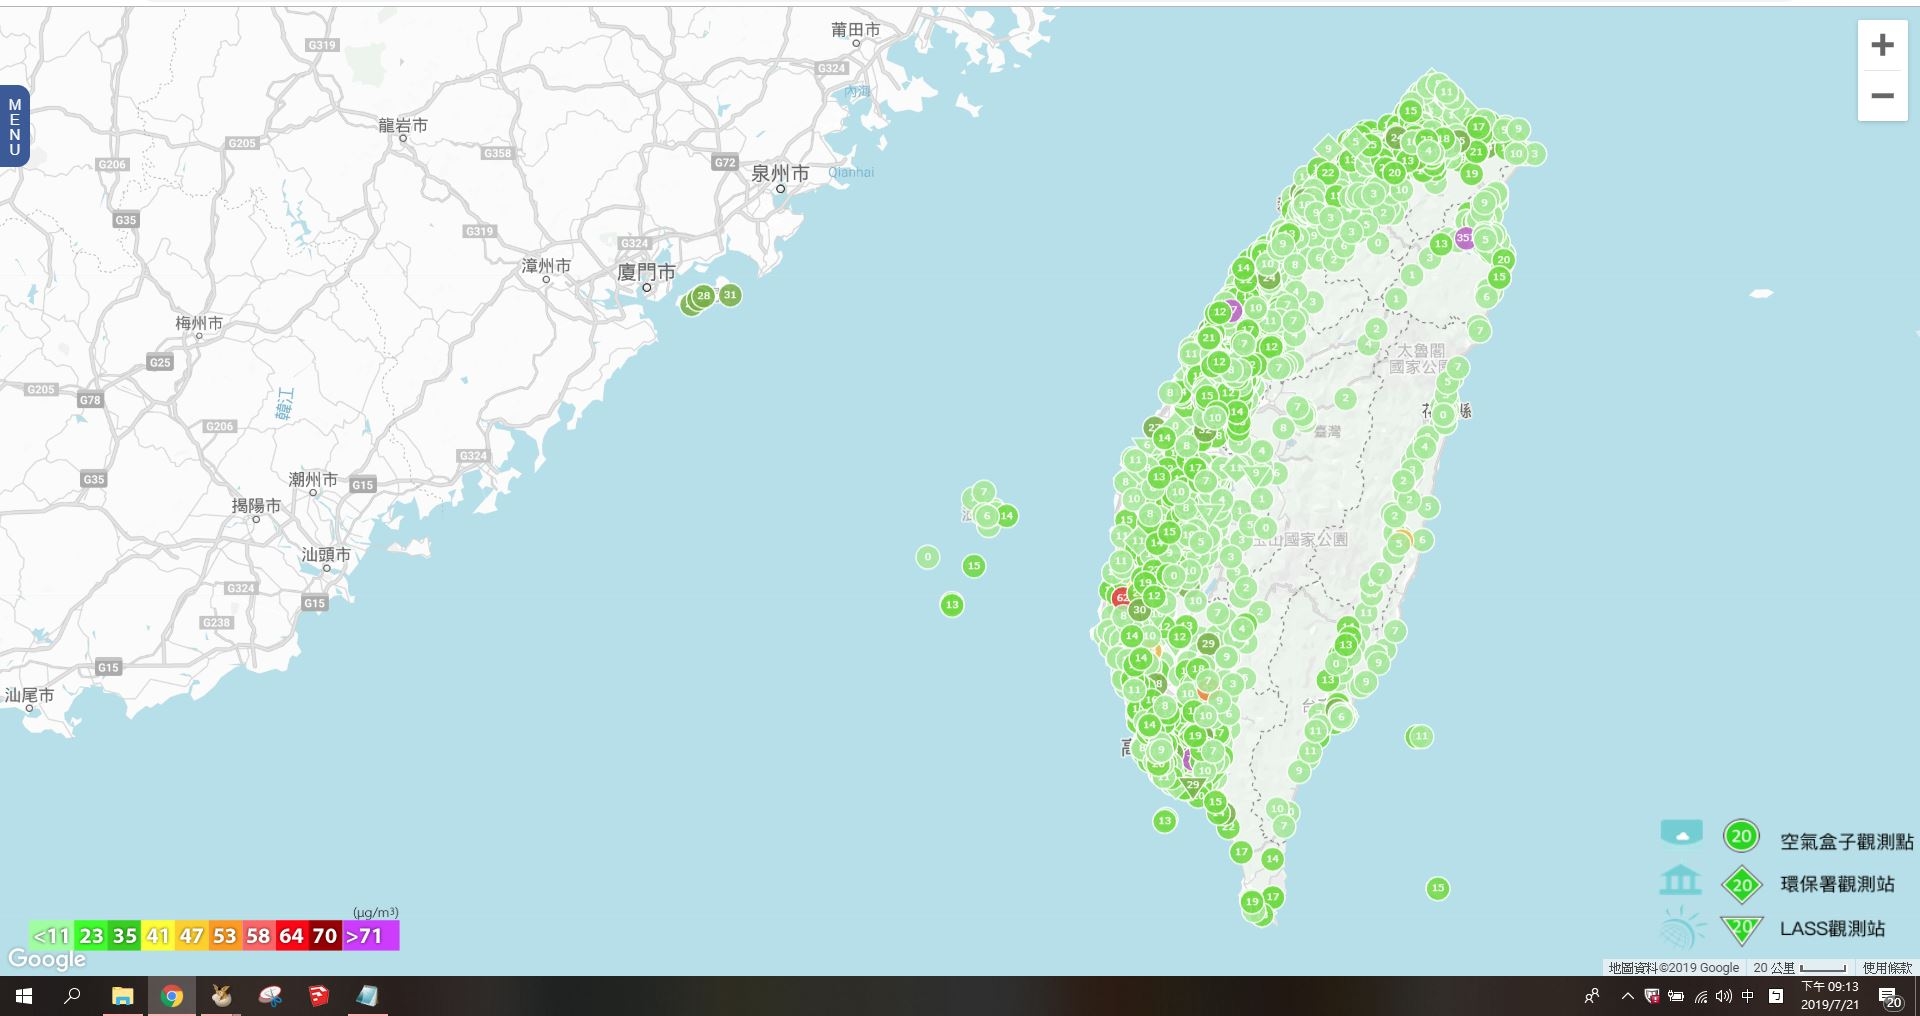
Task: Open the 28 marker near 廈門市
Action: [704, 296]
